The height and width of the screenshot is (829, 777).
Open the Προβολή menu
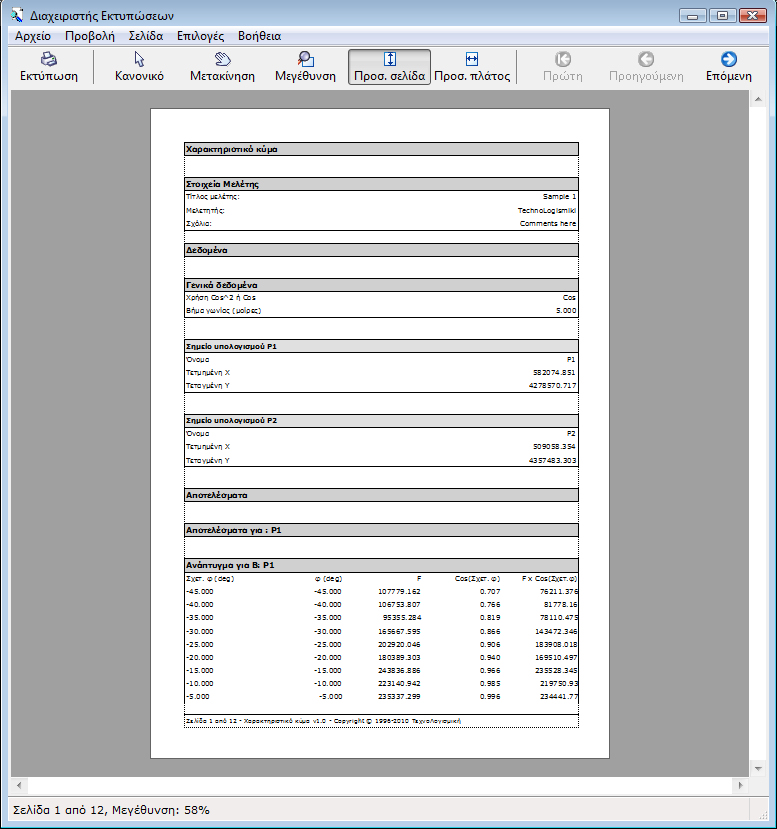[90, 35]
